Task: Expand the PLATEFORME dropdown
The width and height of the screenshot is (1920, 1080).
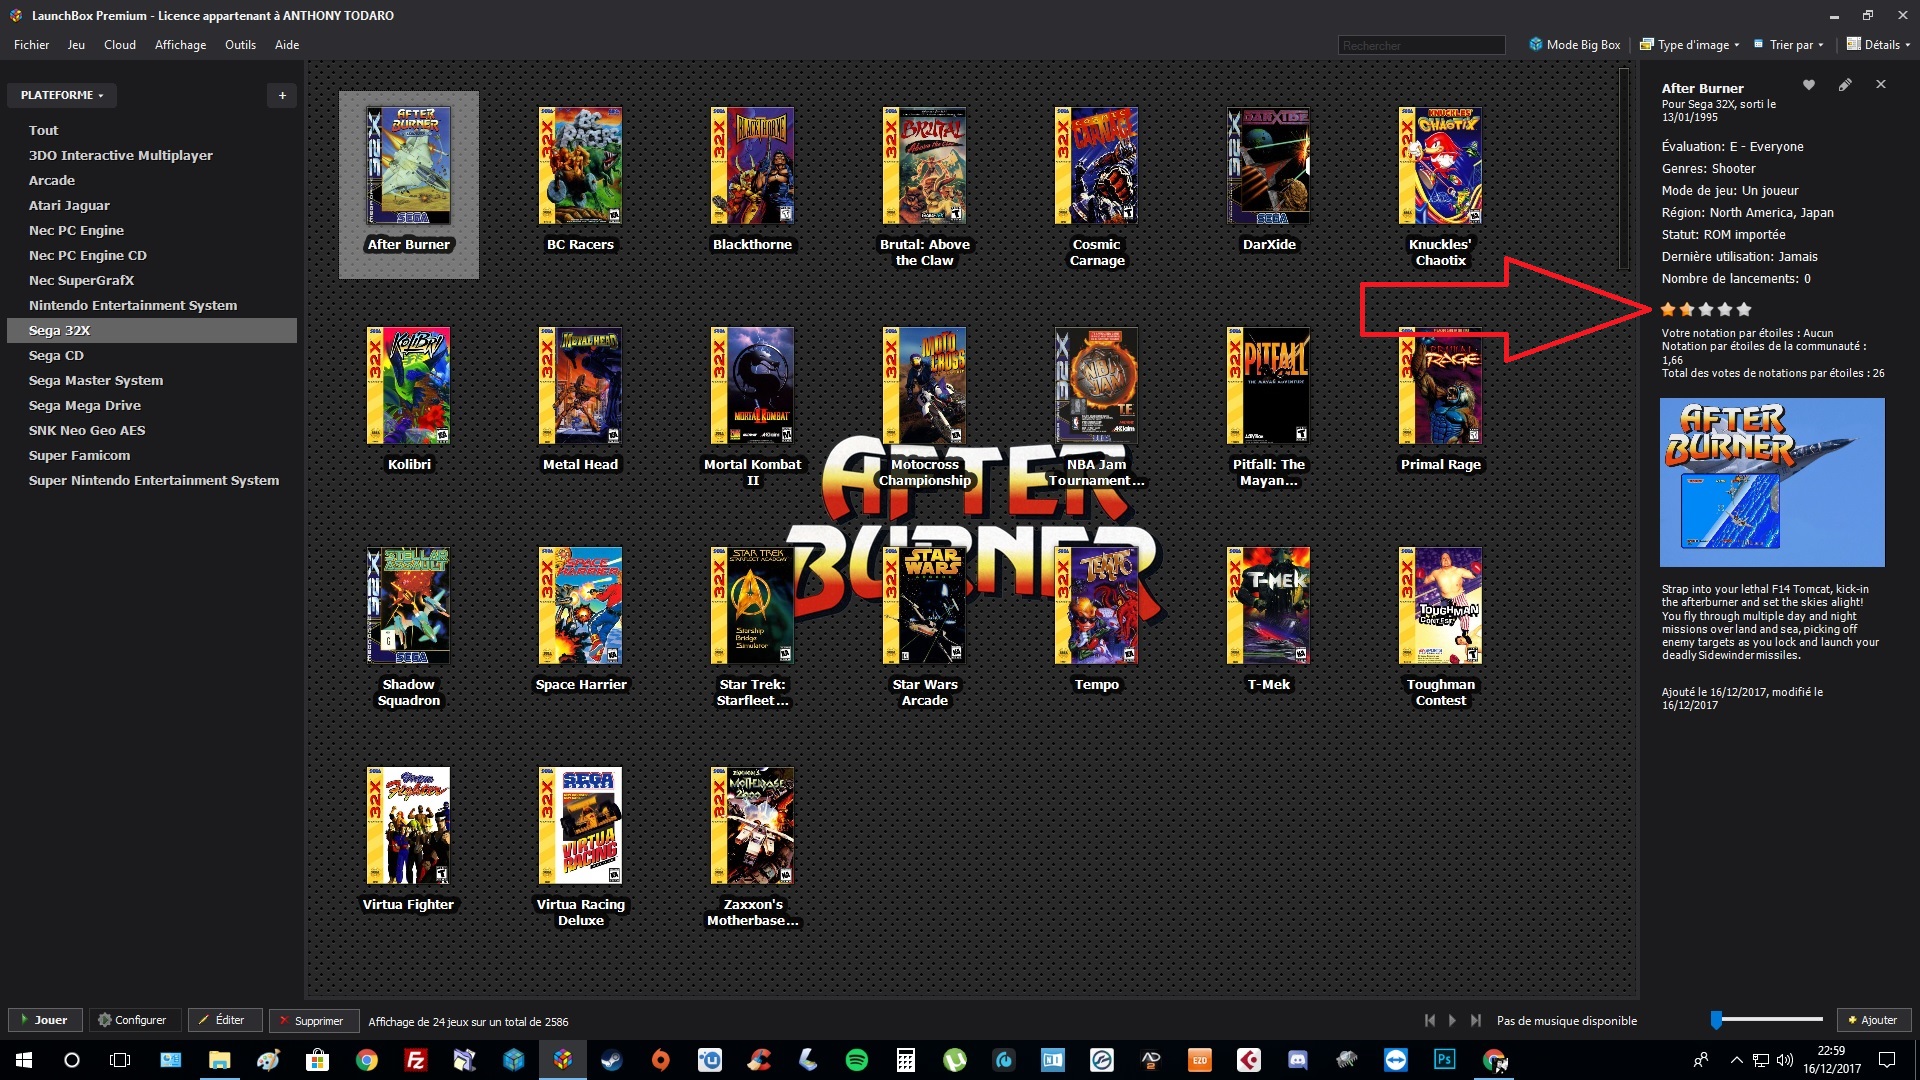Action: [62, 95]
